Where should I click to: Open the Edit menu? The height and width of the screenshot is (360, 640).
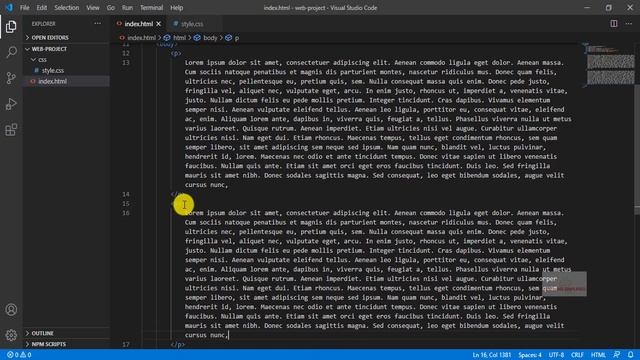[41, 8]
